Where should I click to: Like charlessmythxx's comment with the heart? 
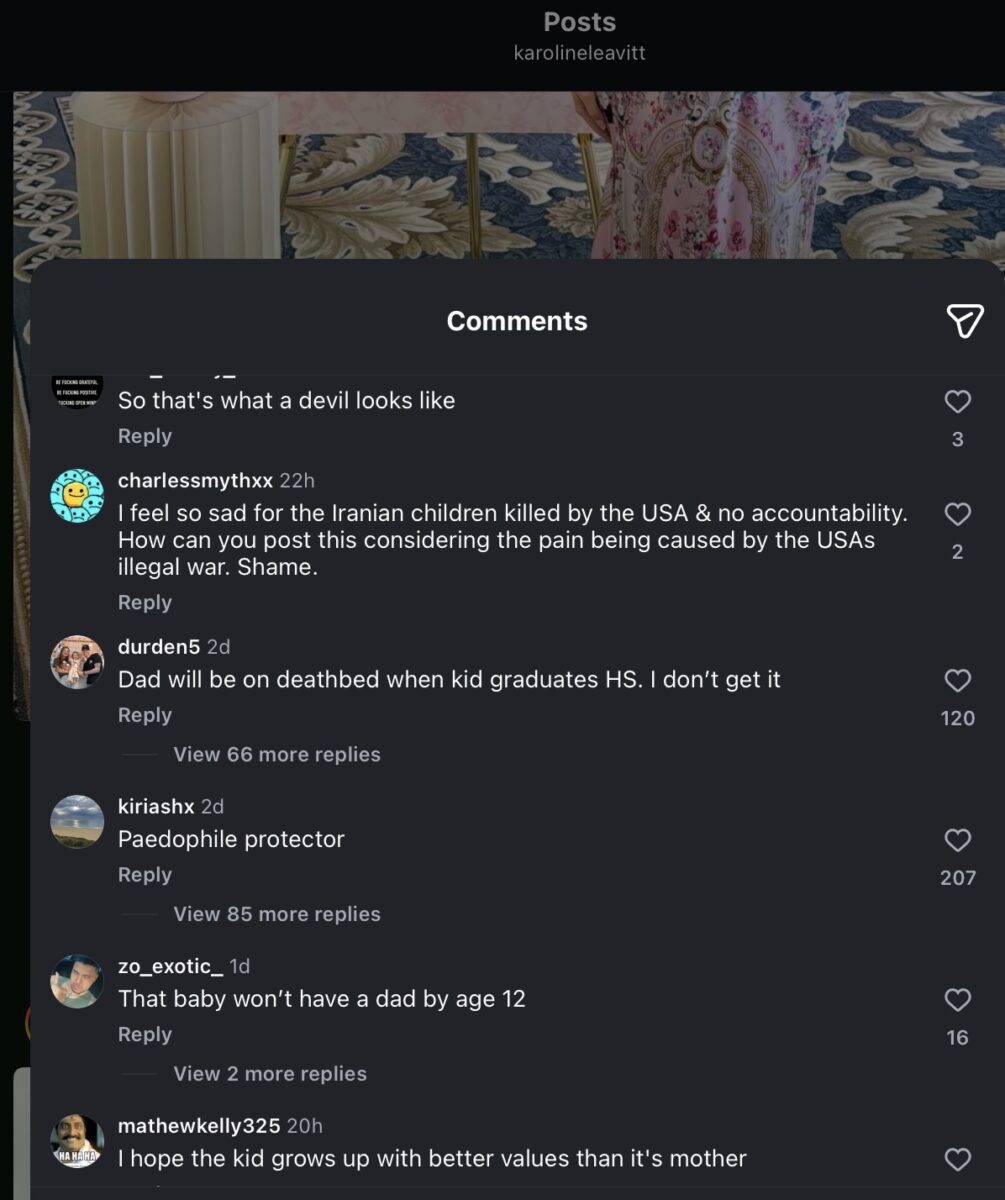tap(957, 514)
